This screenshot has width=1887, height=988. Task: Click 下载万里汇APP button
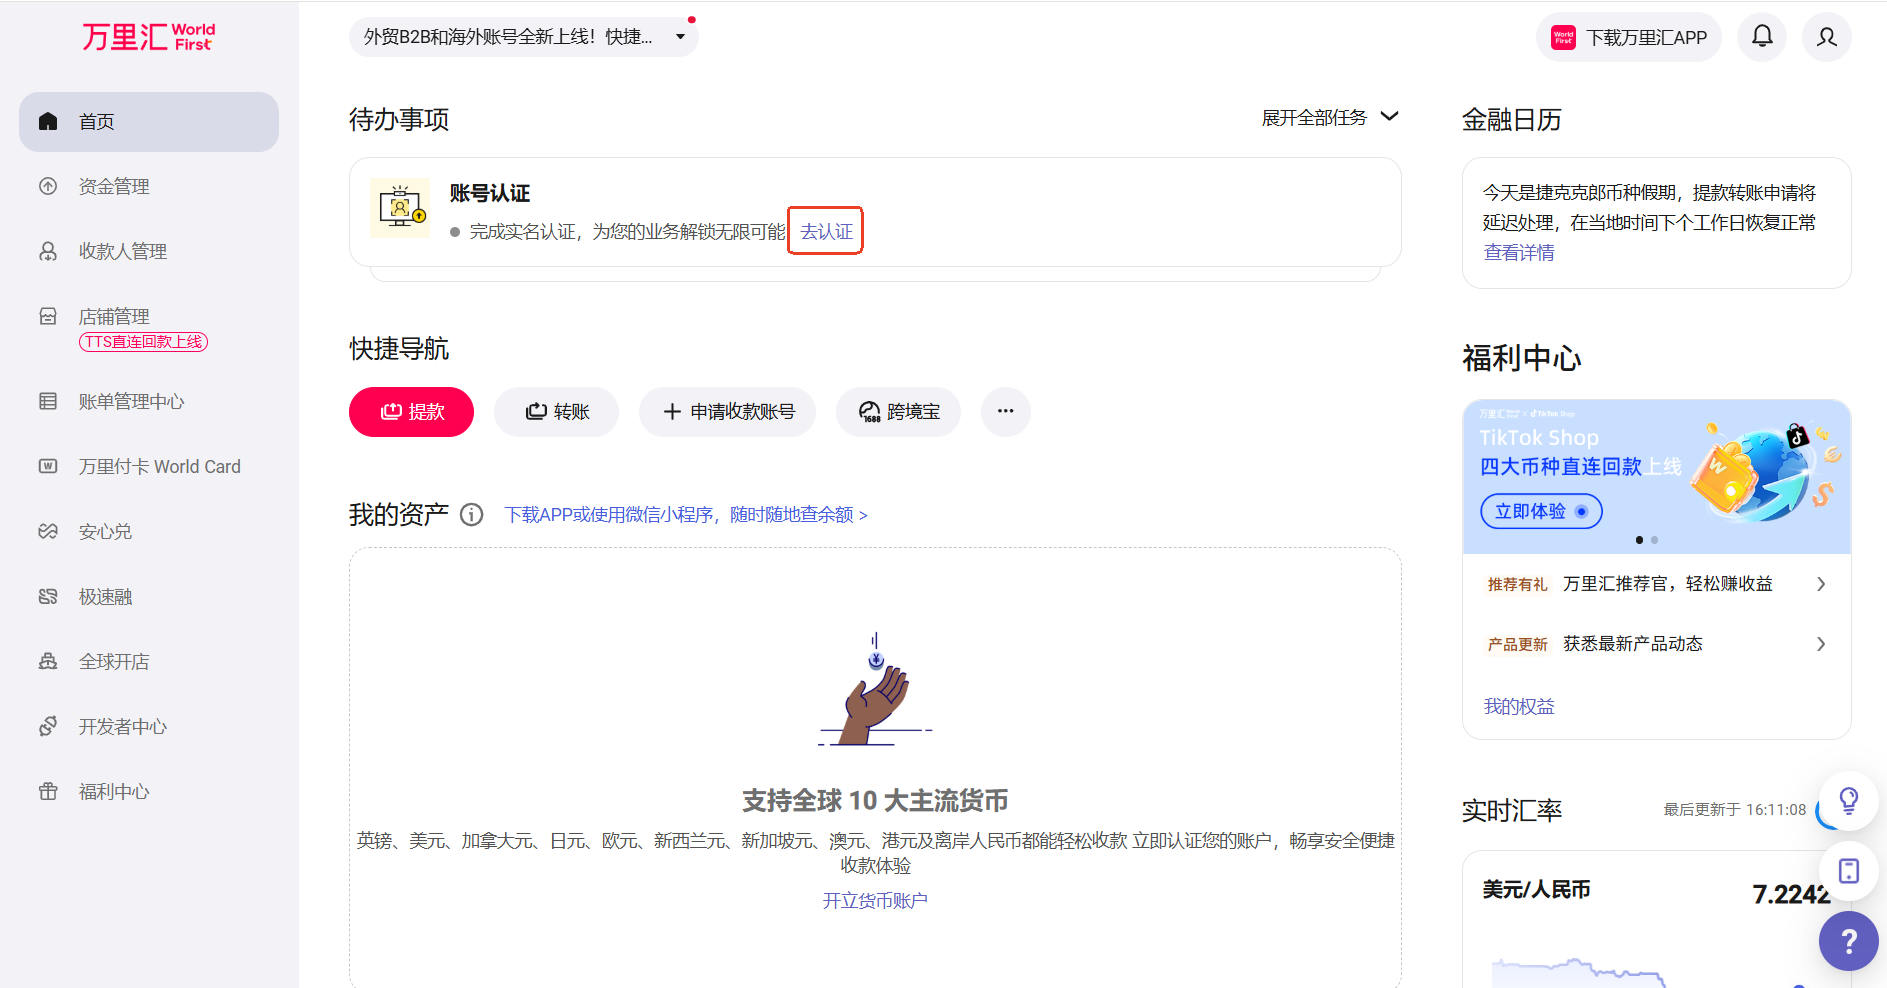click(x=1628, y=37)
